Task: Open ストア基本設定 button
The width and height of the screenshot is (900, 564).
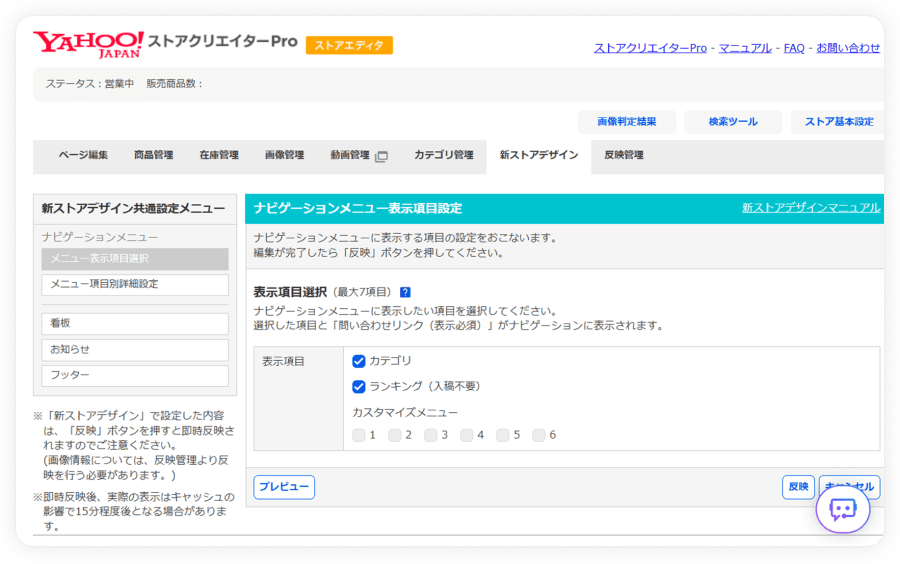Action: pos(838,122)
